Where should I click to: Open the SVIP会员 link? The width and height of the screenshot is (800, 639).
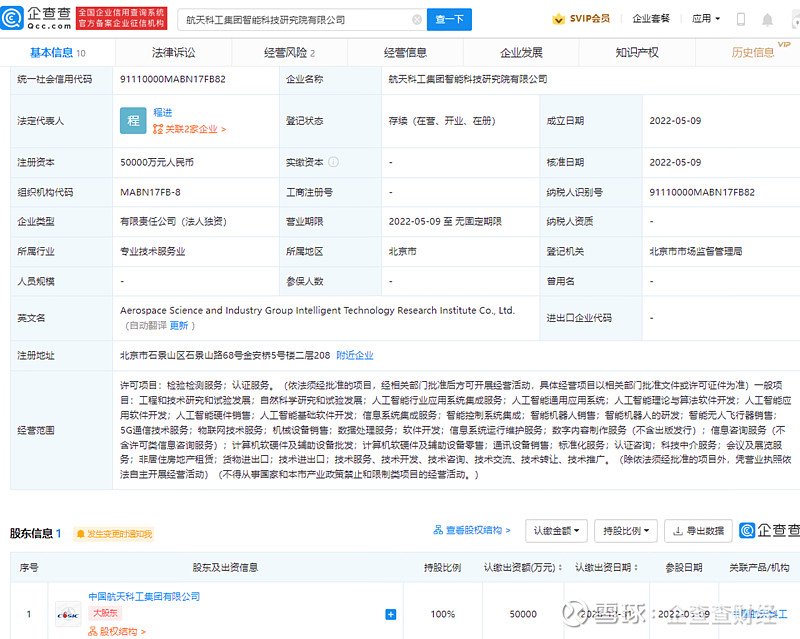point(589,19)
